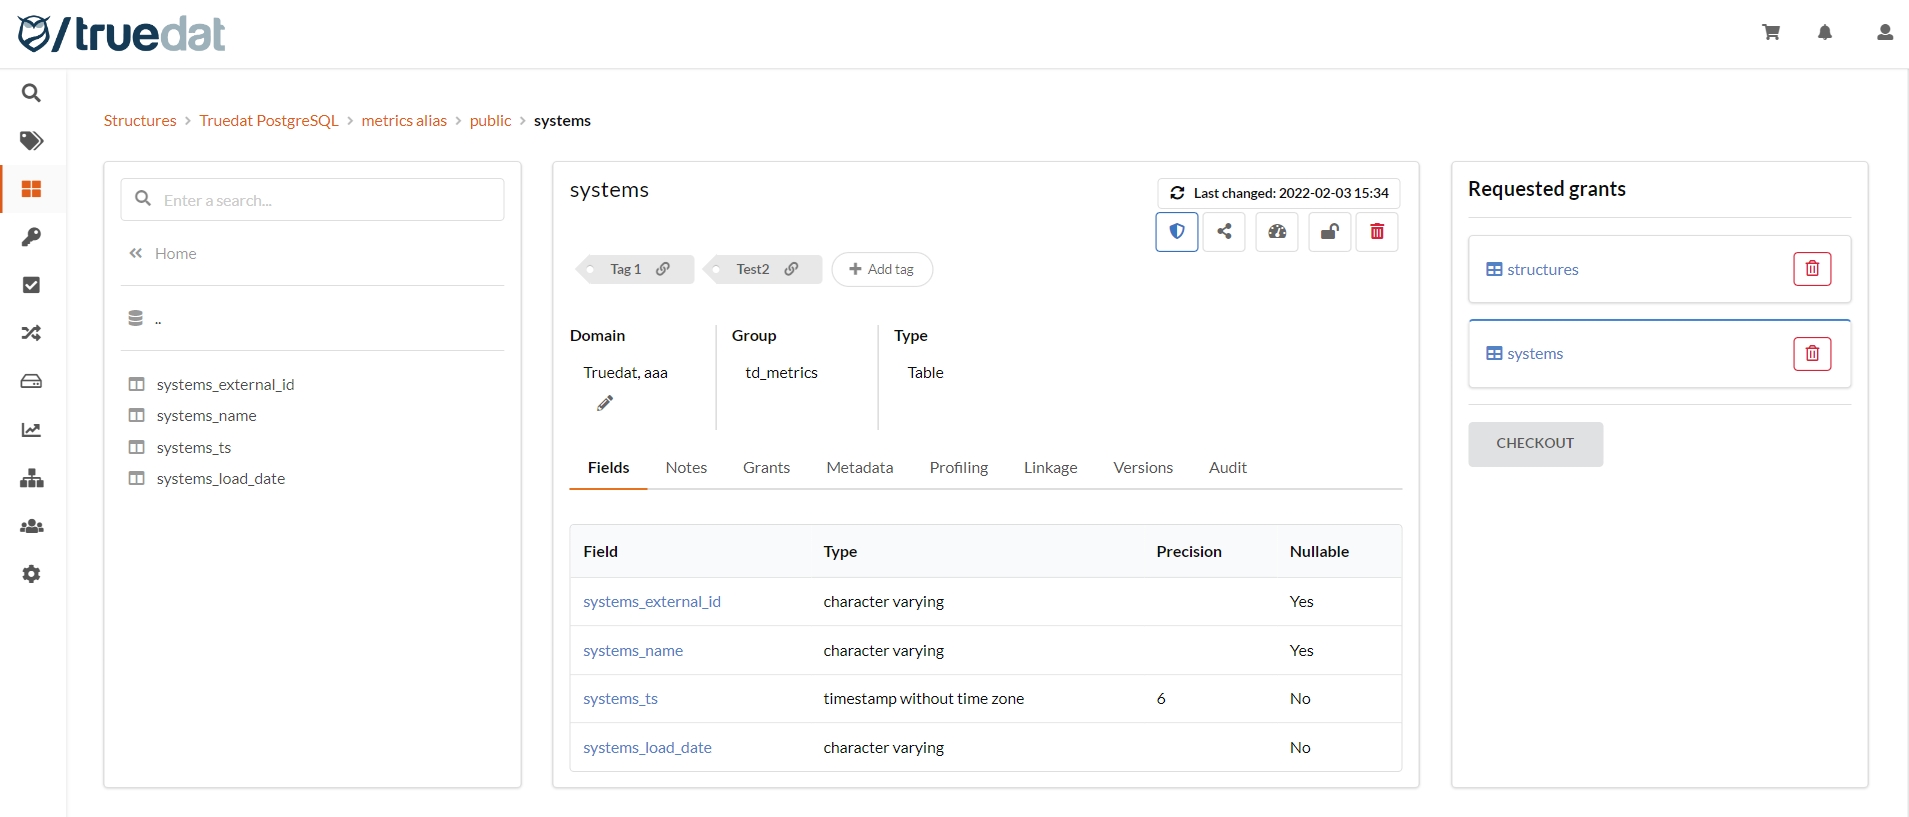Click the search icon in left sidebar
Image resolution: width=1909 pixels, height=817 pixels.
pos(32,93)
